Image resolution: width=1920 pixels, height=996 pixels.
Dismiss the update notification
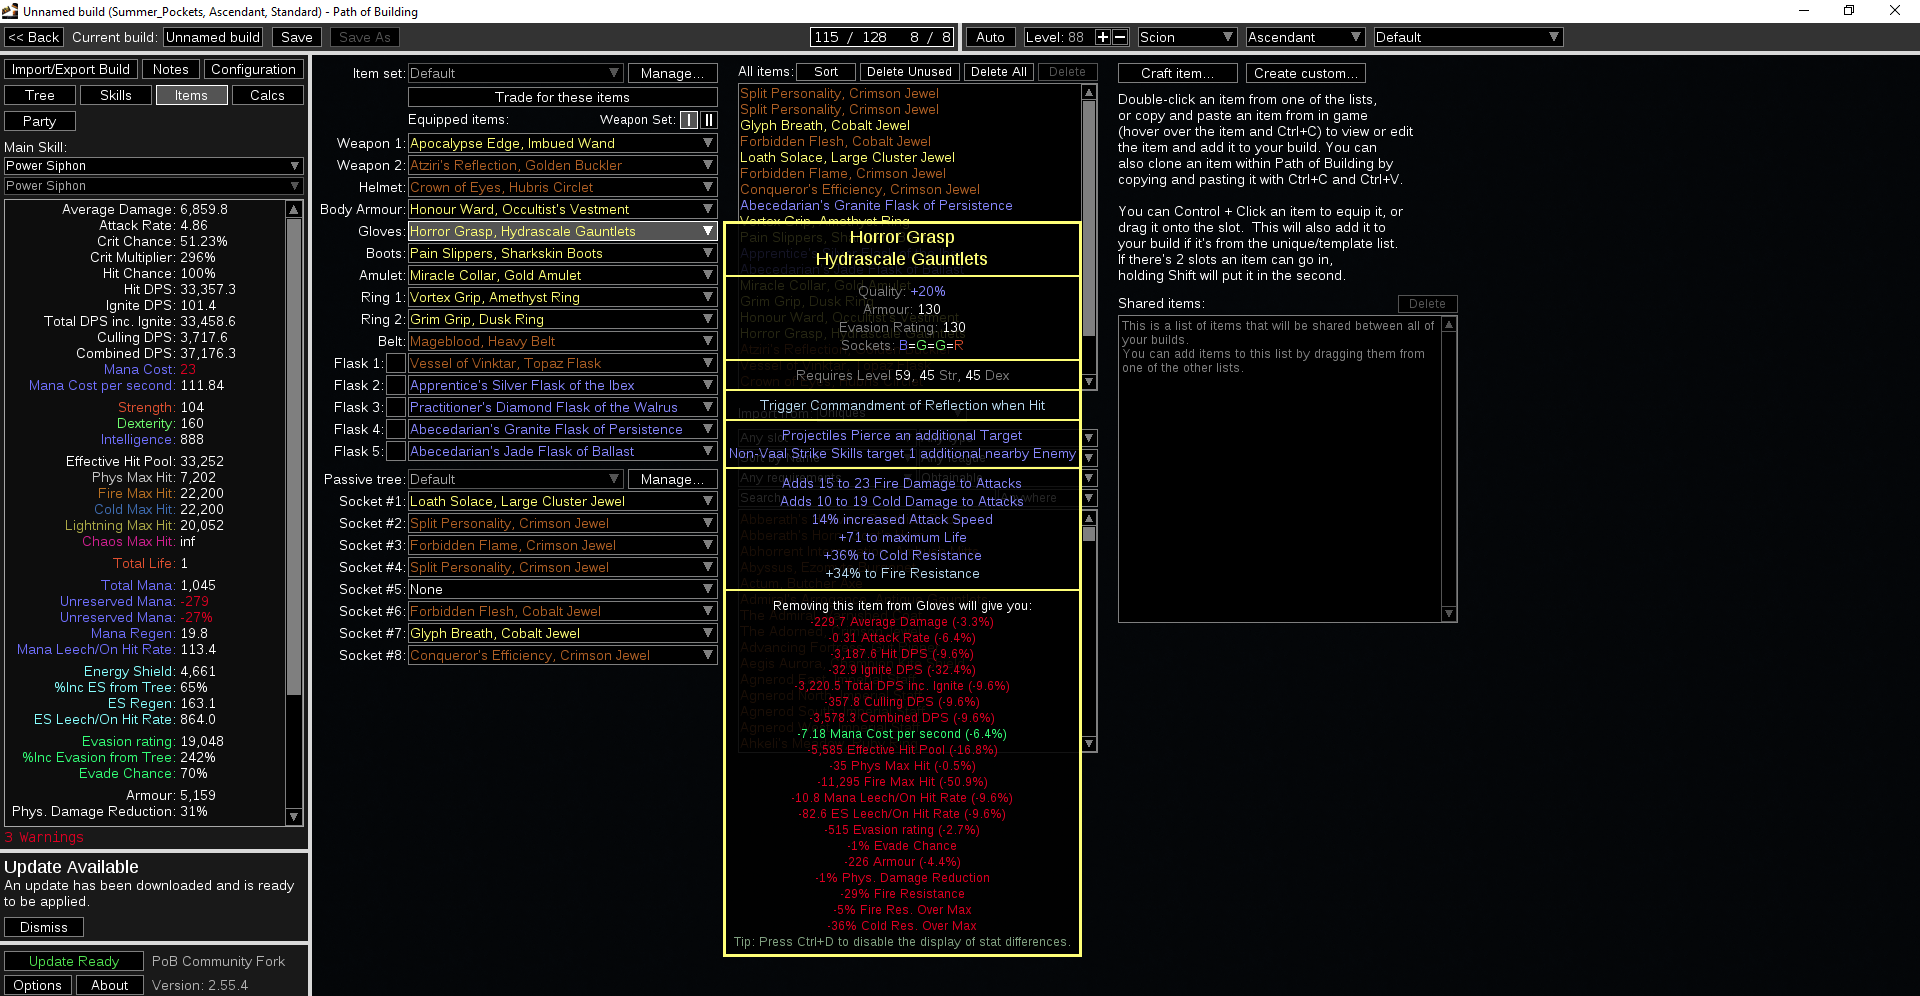coord(44,927)
